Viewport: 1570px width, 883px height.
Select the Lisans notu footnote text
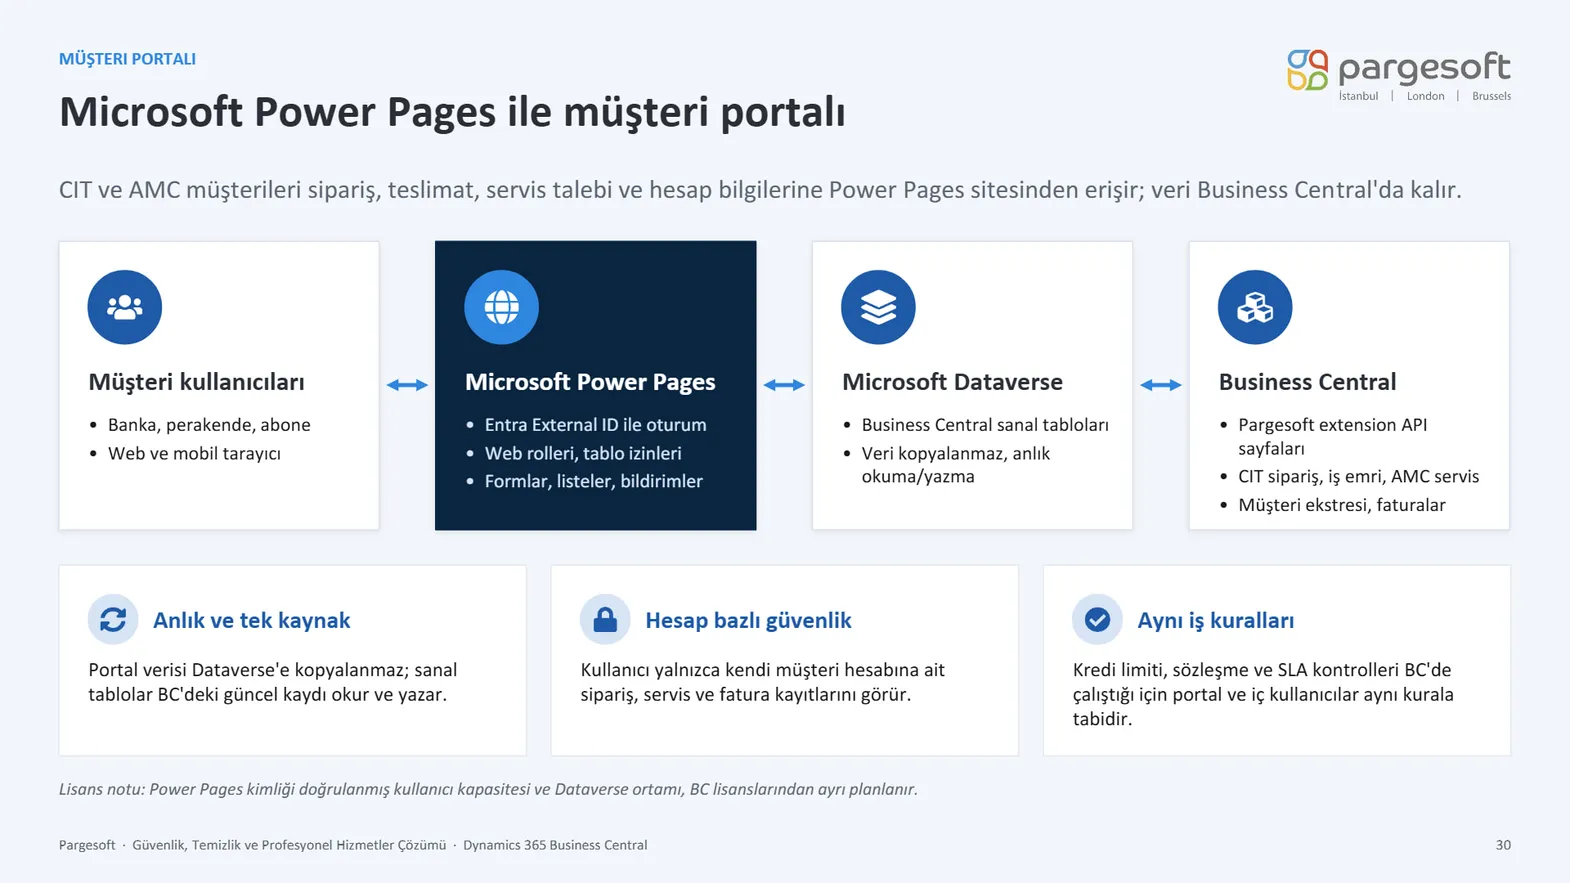pos(488,789)
